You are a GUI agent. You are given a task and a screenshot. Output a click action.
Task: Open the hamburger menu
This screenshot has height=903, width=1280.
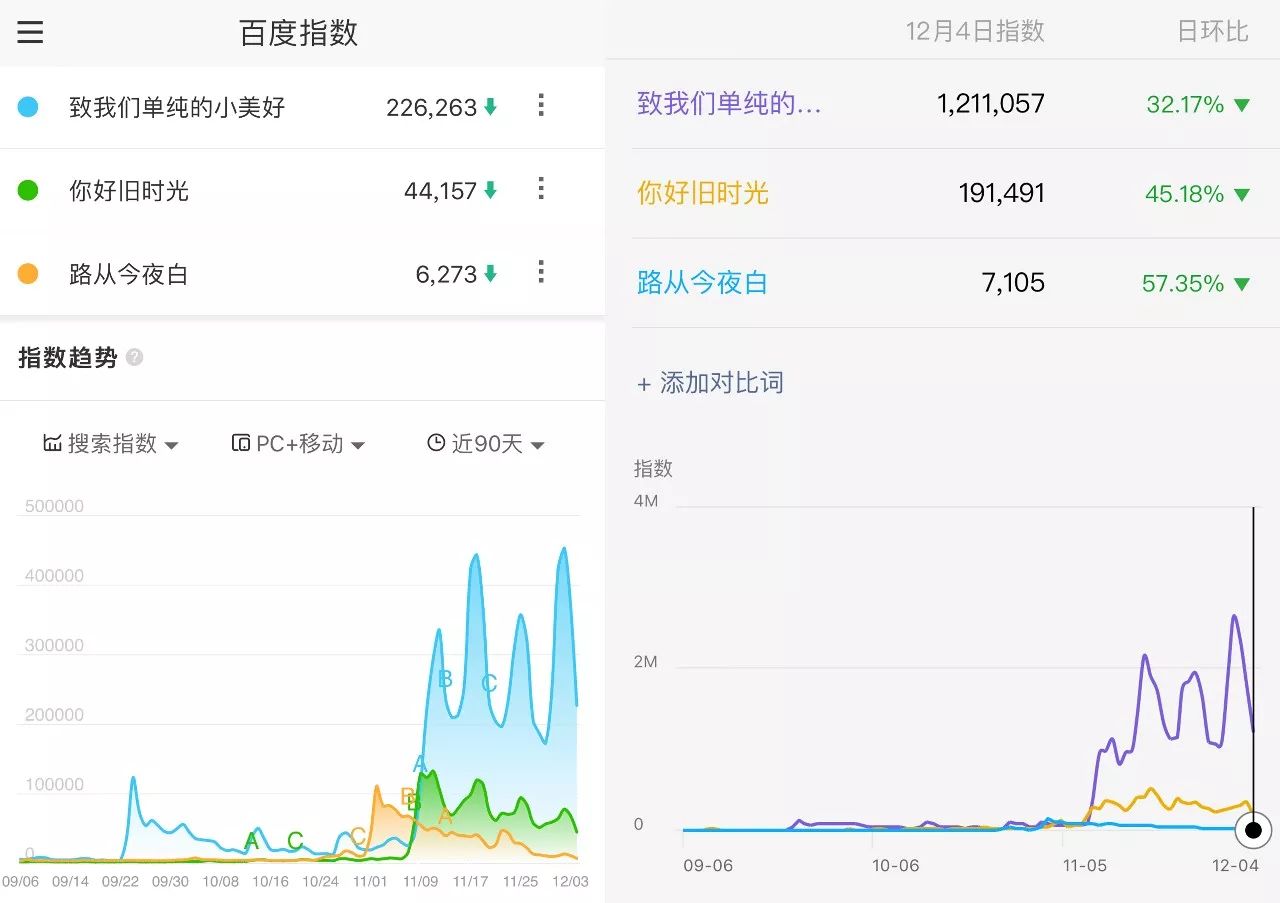(x=30, y=32)
